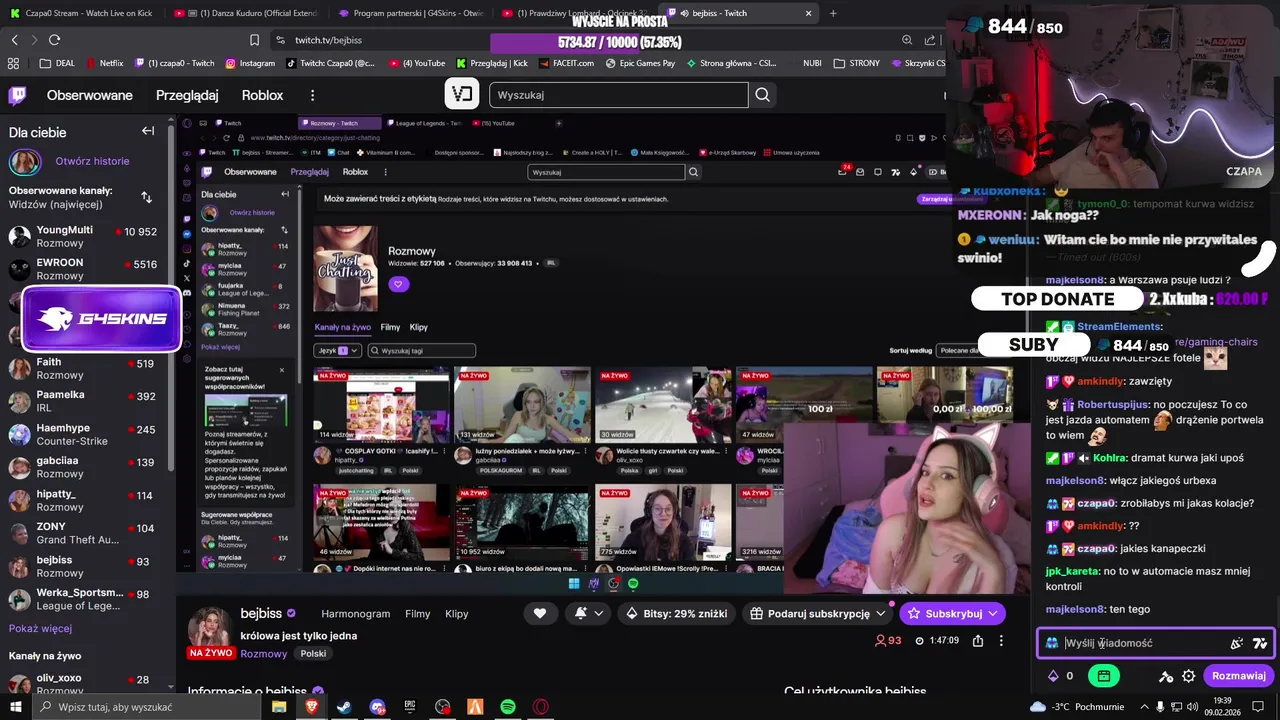This screenshot has height=720, width=1280.
Task: Click Pokaż więcej in sidebar
Action: coord(40,628)
